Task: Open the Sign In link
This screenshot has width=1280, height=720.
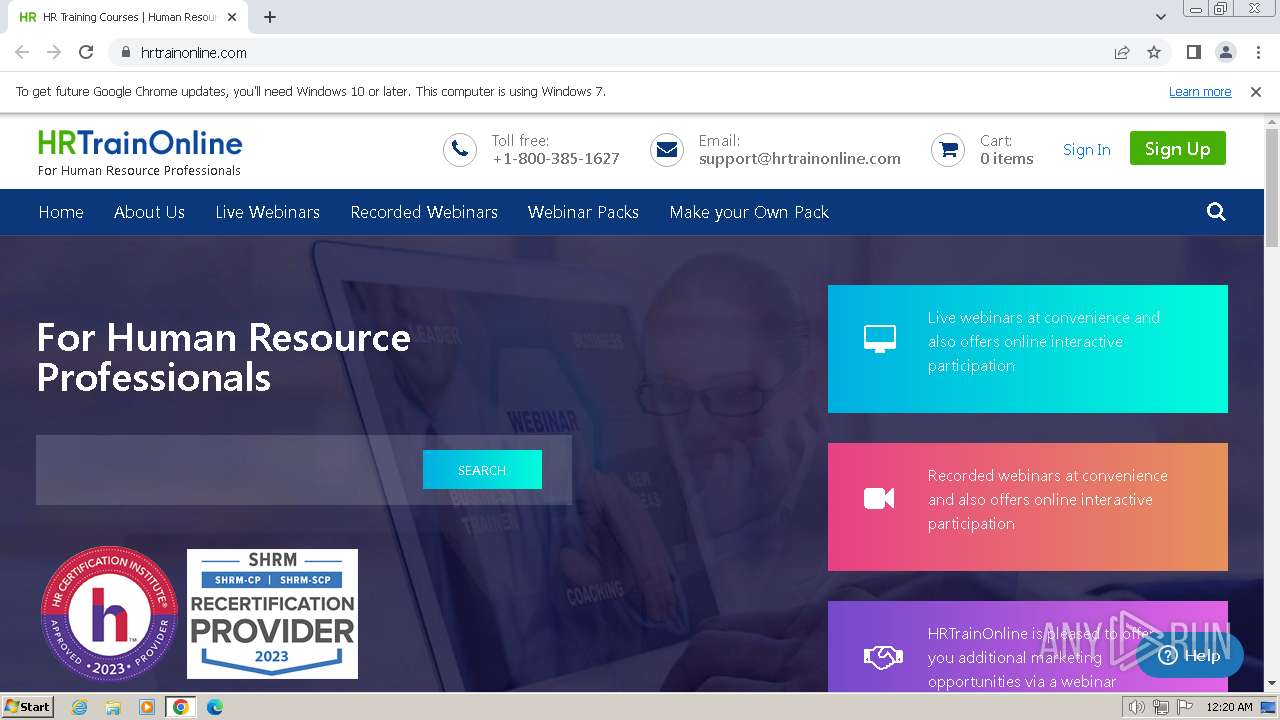Action: (1087, 150)
